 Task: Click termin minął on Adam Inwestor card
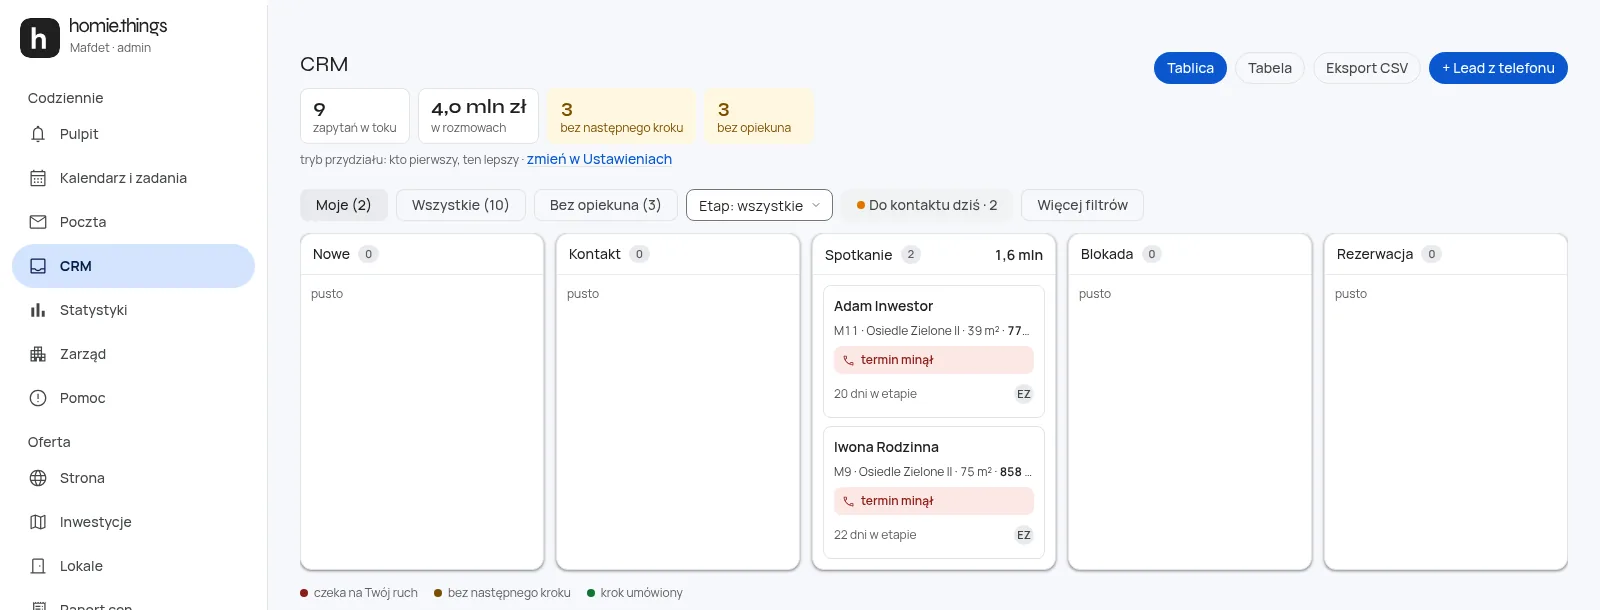pos(934,360)
